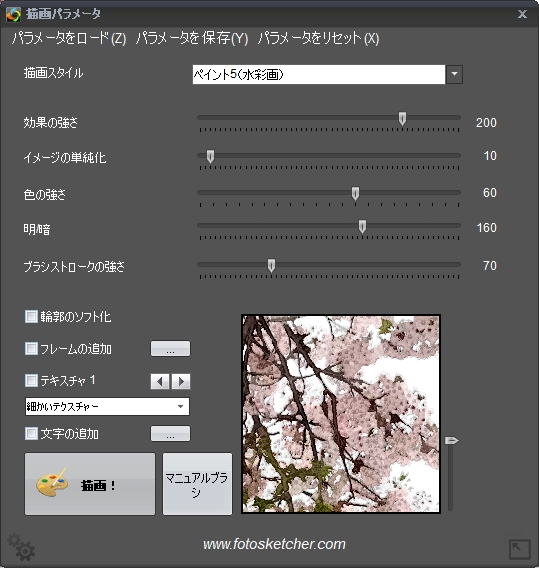
Task: Enable 輪郭のソフト化 checkbox
Action: click(31, 316)
